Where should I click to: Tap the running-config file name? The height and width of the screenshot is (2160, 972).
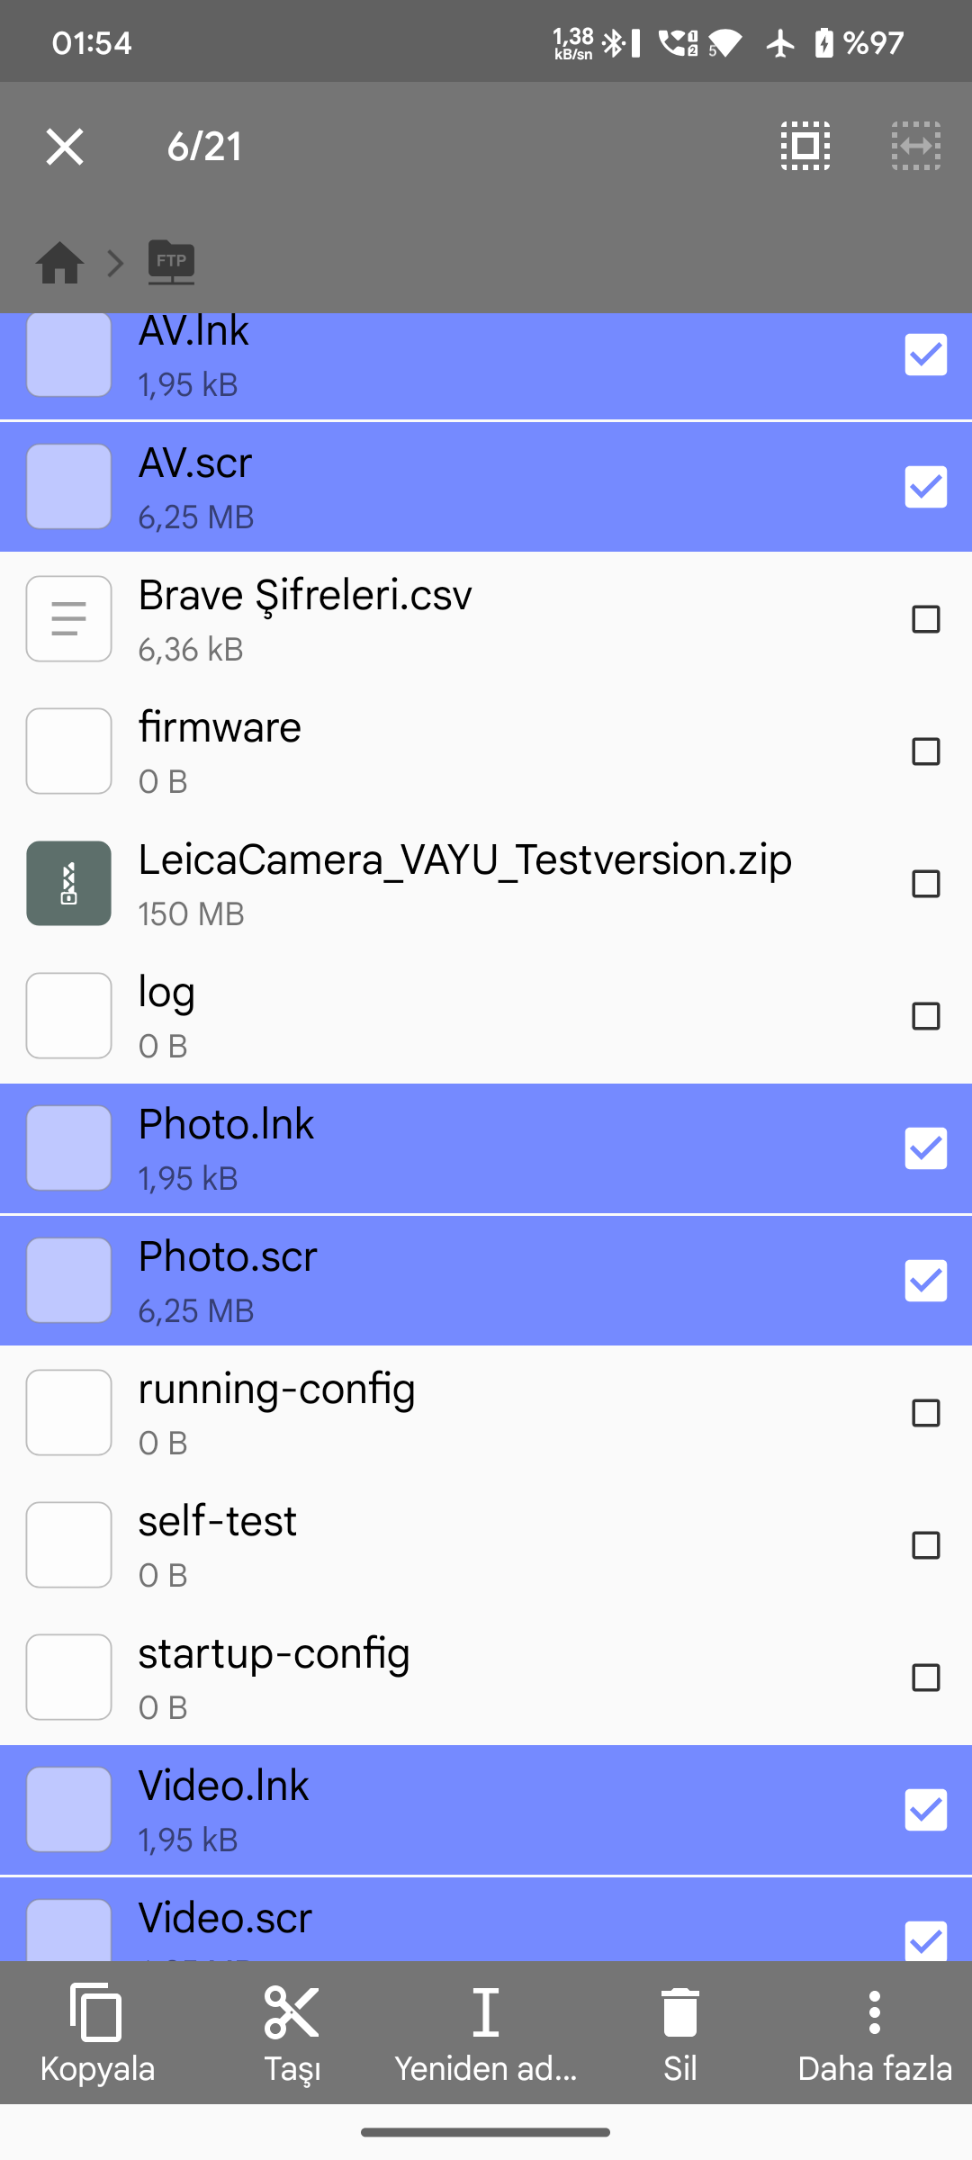[277, 1390]
